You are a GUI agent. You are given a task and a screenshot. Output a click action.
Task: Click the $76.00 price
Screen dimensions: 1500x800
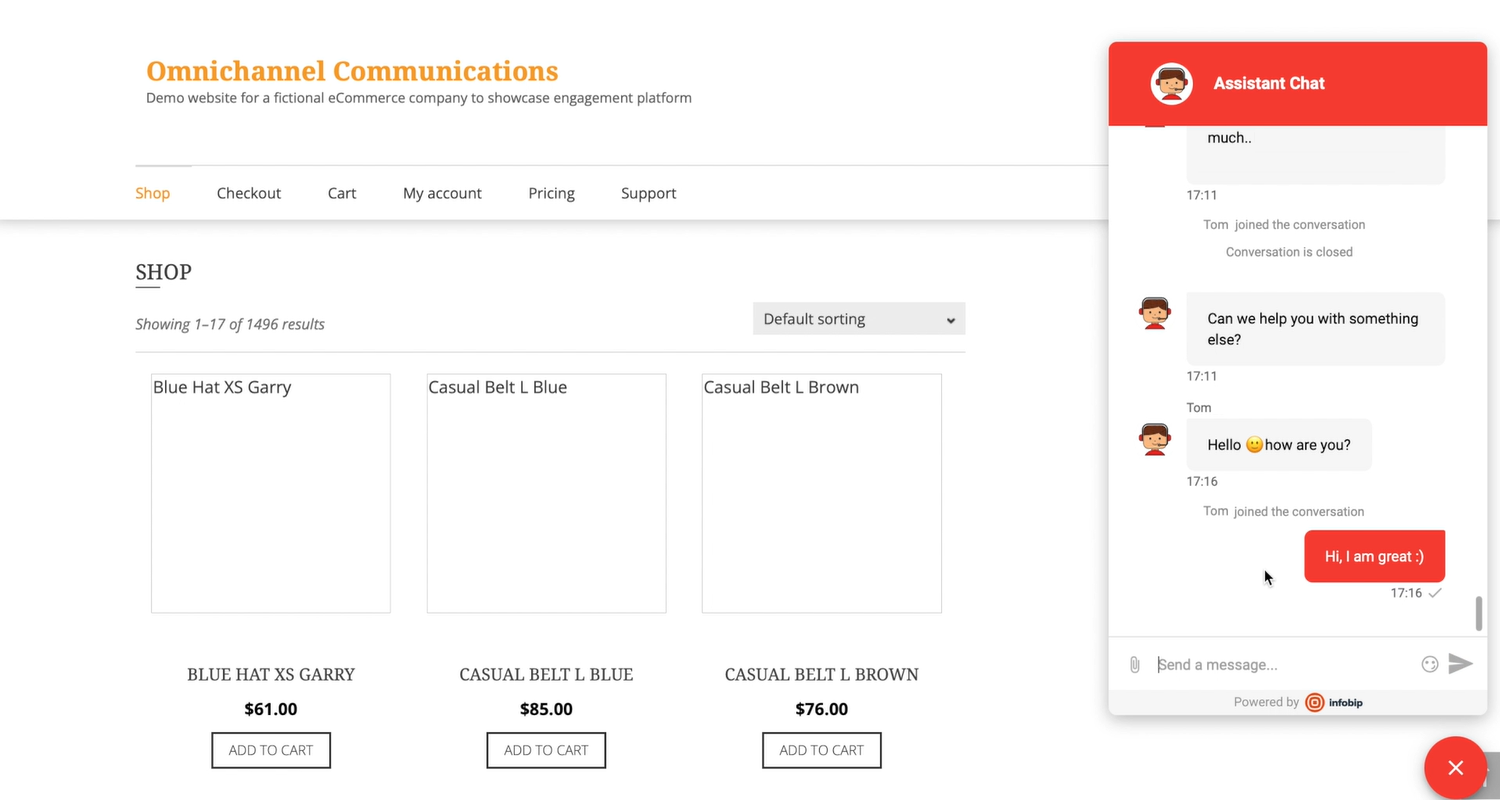822,709
